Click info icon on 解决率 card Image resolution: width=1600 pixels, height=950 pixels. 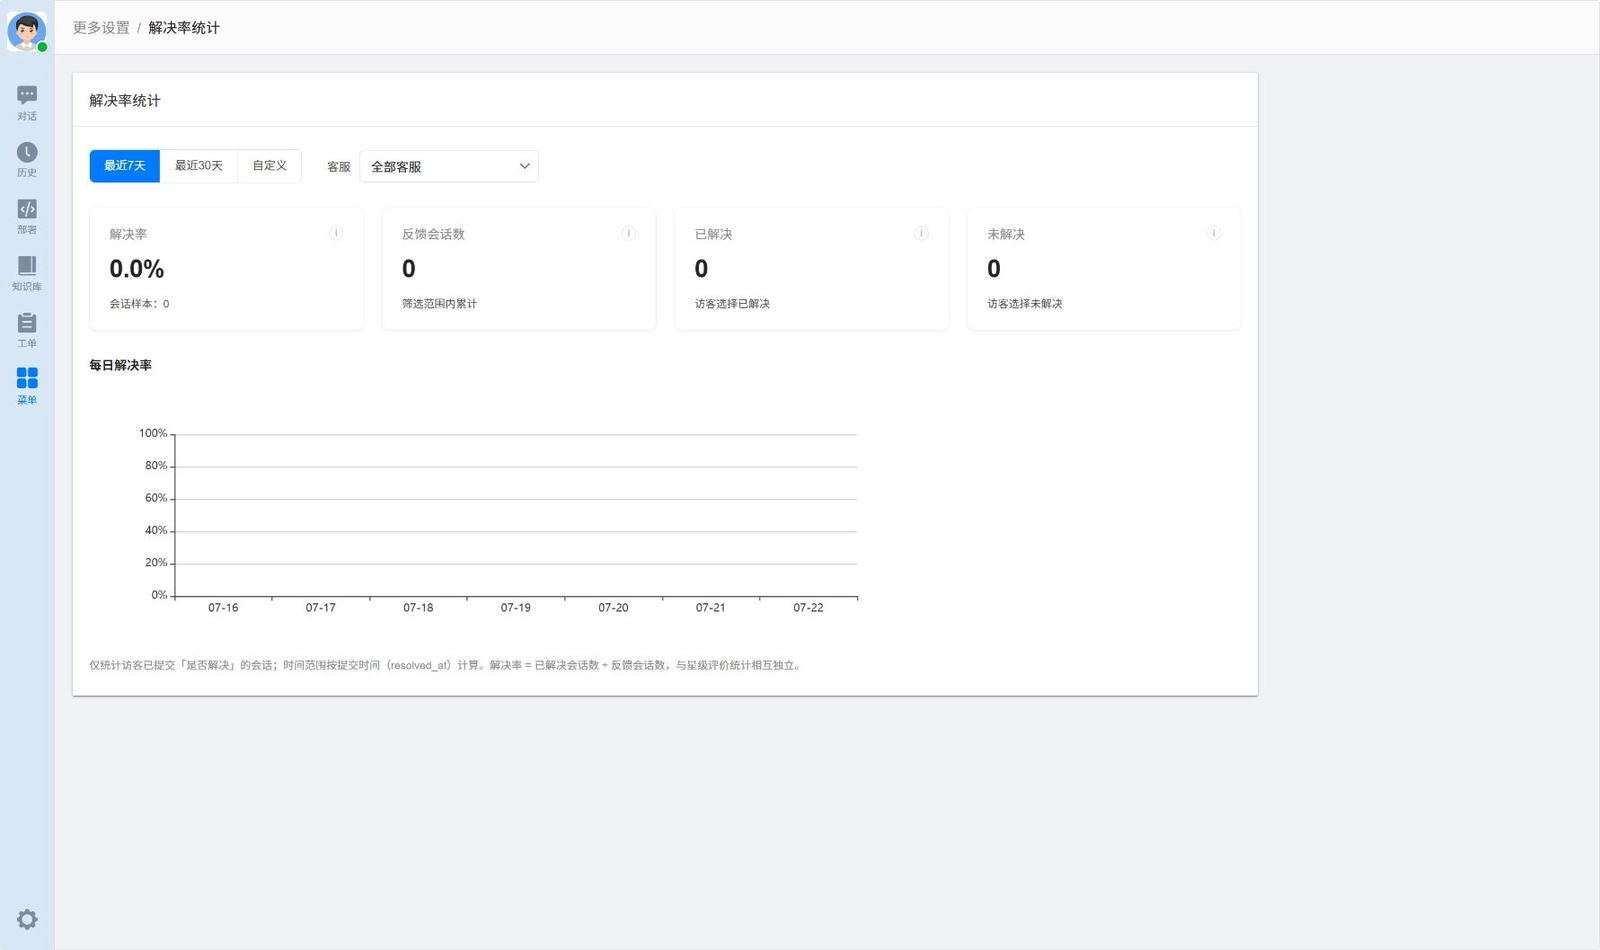[336, 233]
